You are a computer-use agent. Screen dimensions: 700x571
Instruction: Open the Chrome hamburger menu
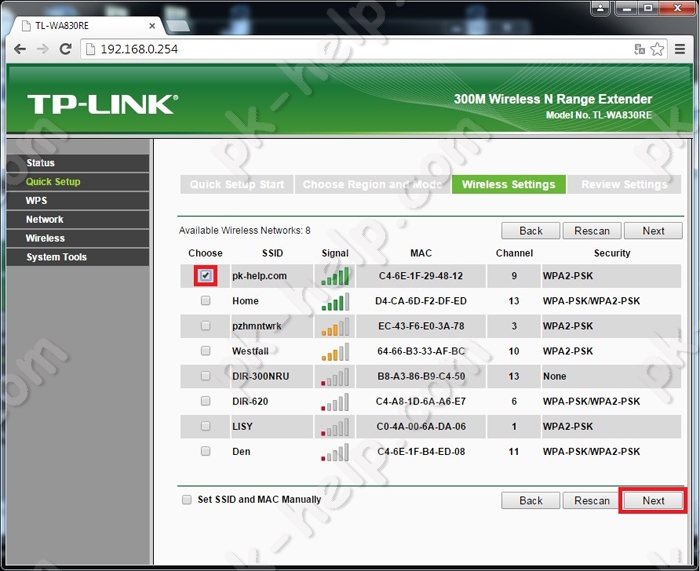[679, 49]
